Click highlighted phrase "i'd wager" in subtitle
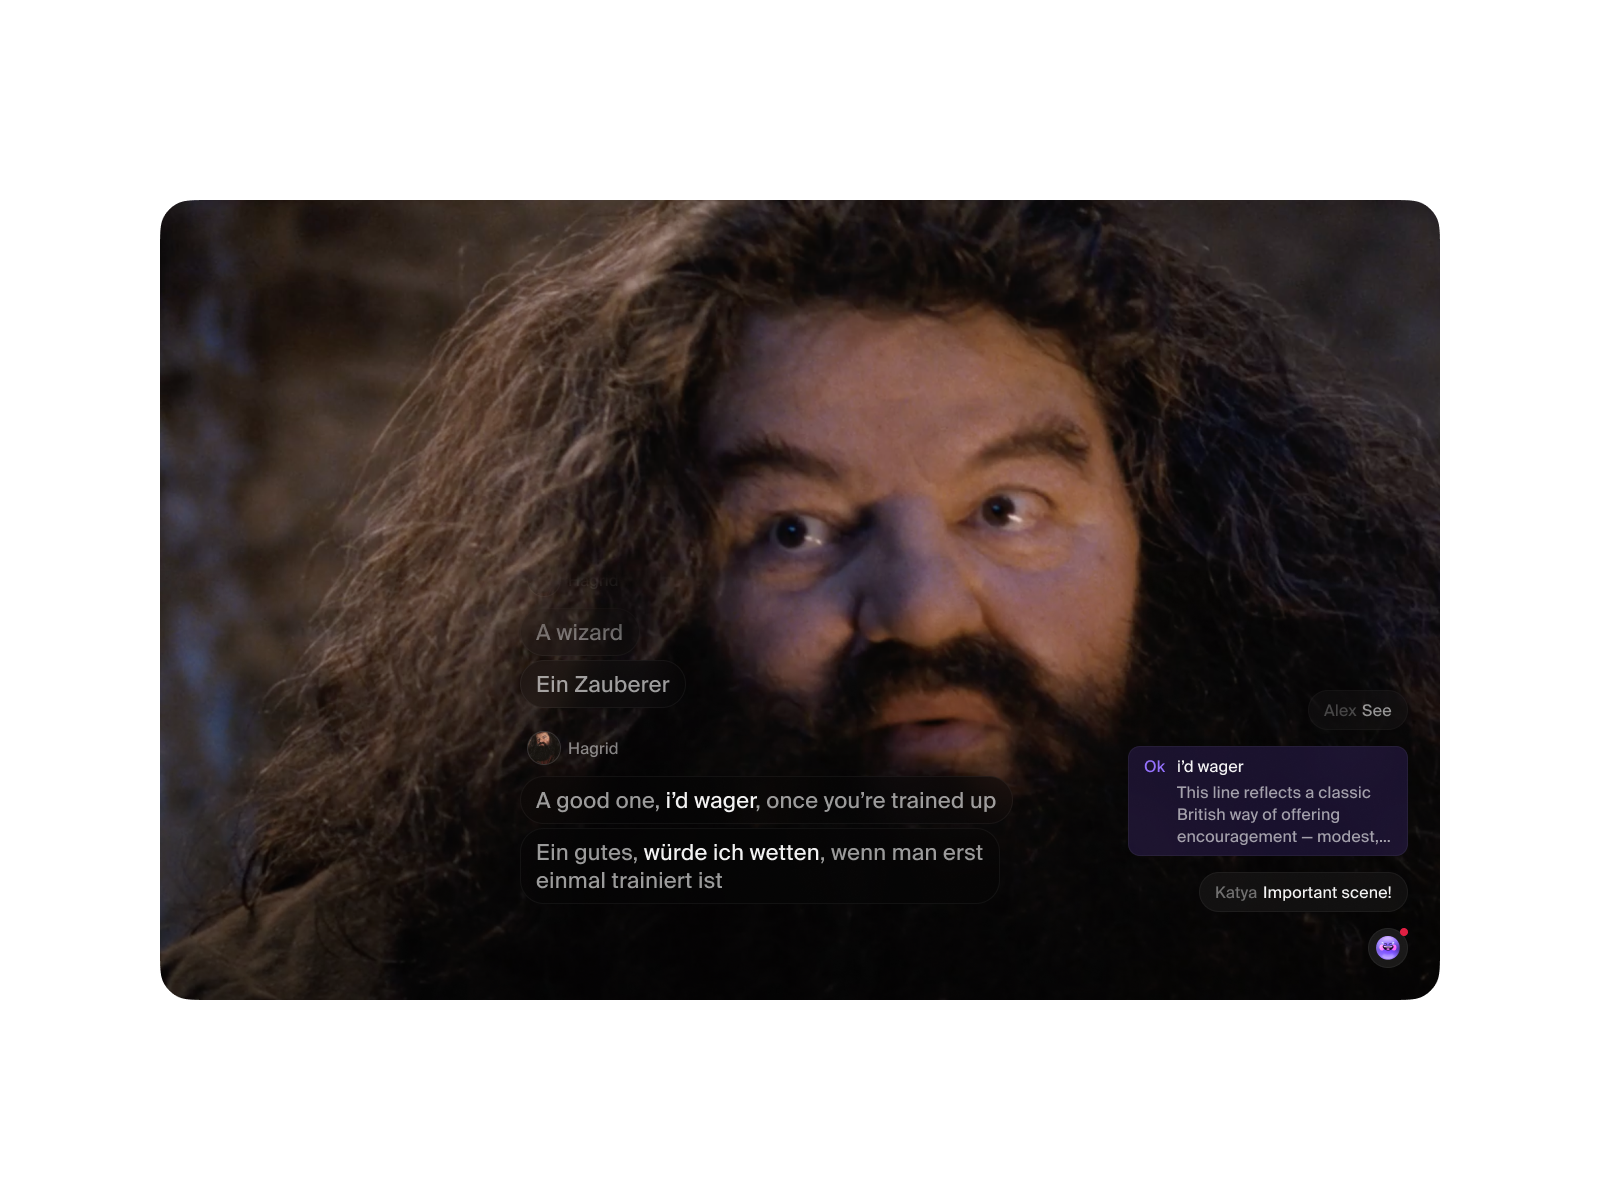This screenshot has width=1600, height=1200. [x=710, y=800]
